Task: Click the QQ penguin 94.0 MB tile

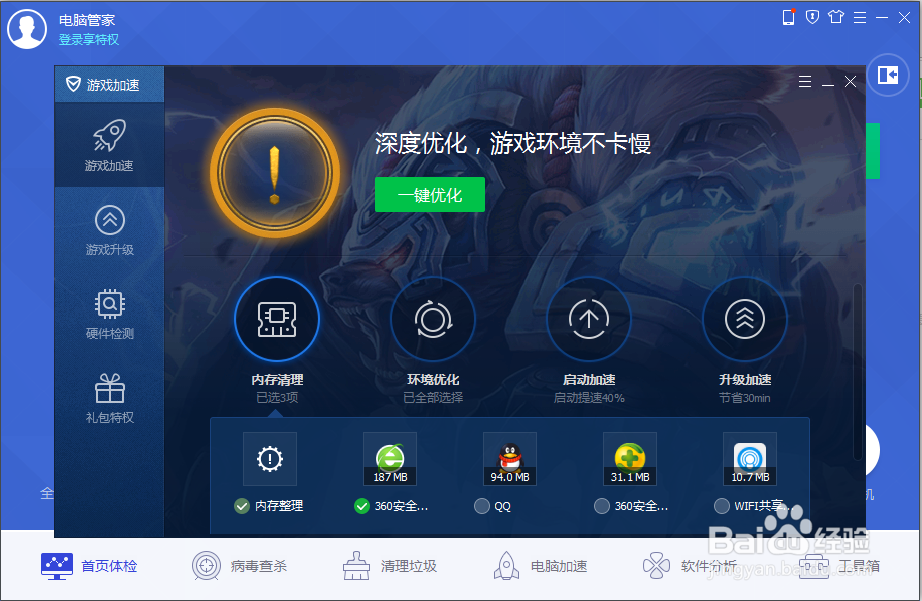Action: (510, 459)
